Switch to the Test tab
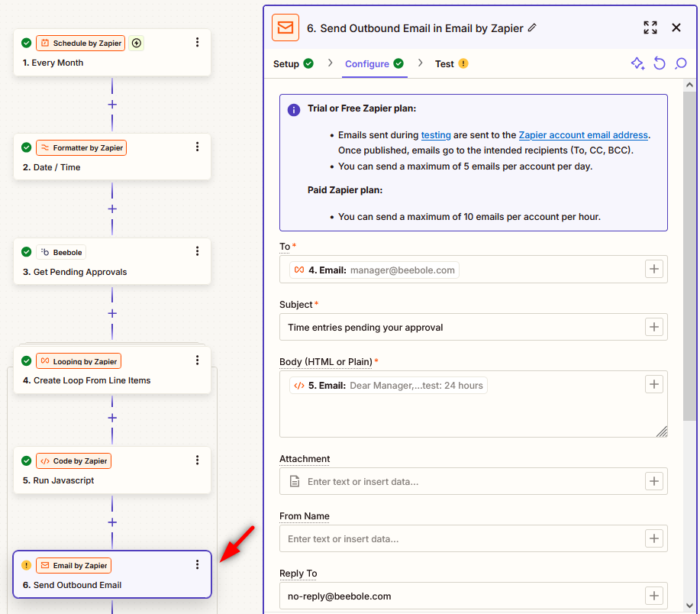Screen dimensions: 700x614 [451, 64]
